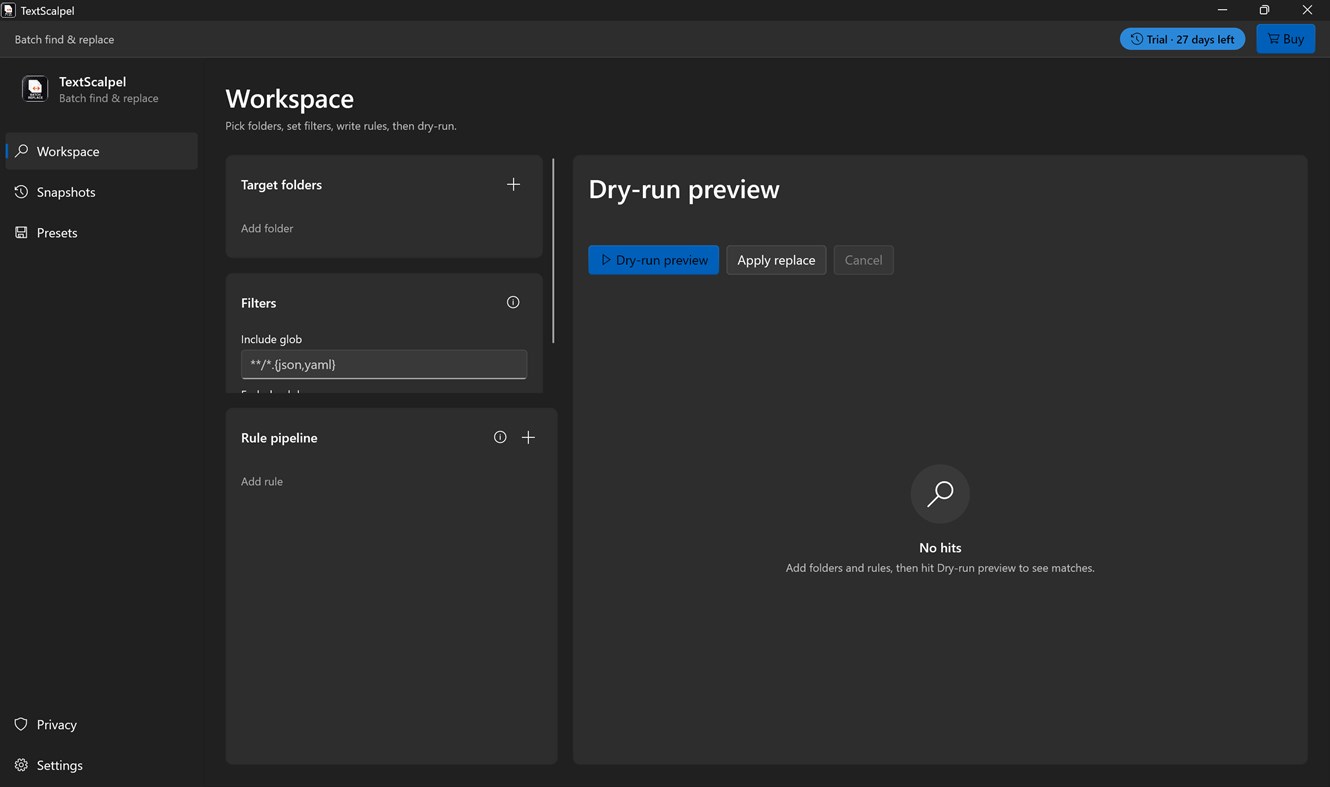Go to the Snapshots page
The height and width of the screenshot is (787, 1330).
click(x=102, y=192)
